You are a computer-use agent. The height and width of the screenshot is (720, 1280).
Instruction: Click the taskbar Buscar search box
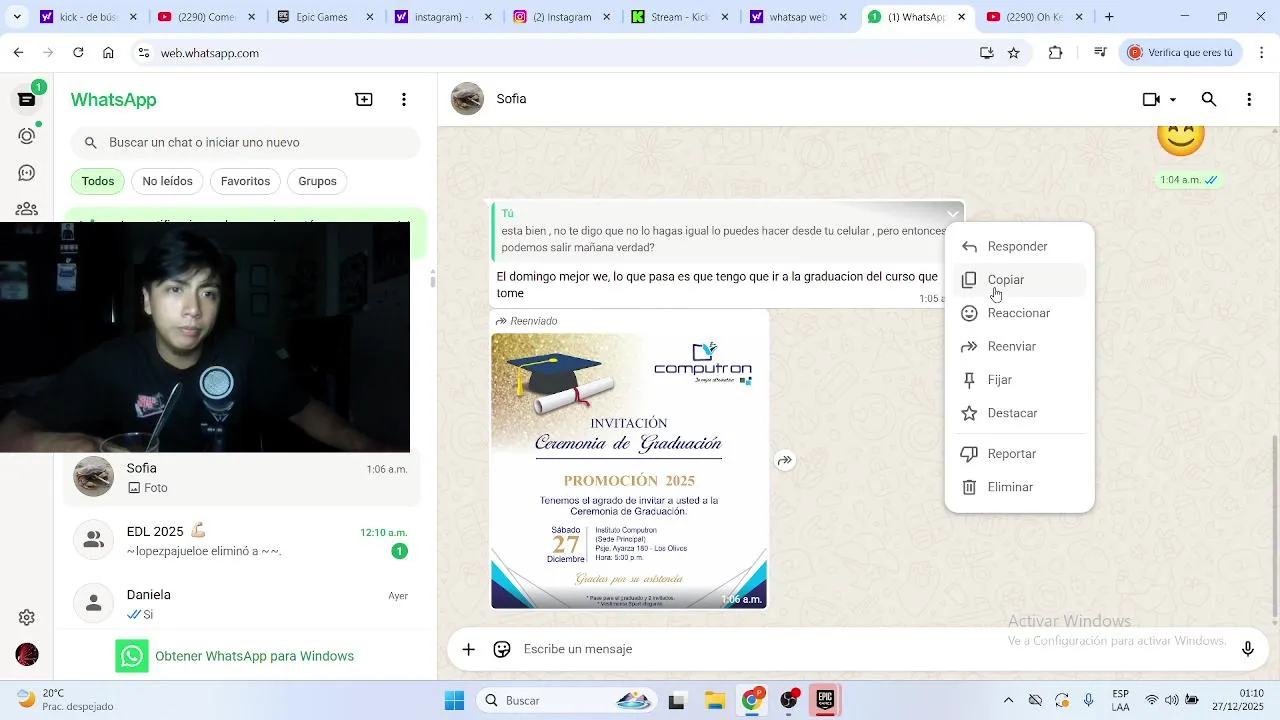pos(566,700)
